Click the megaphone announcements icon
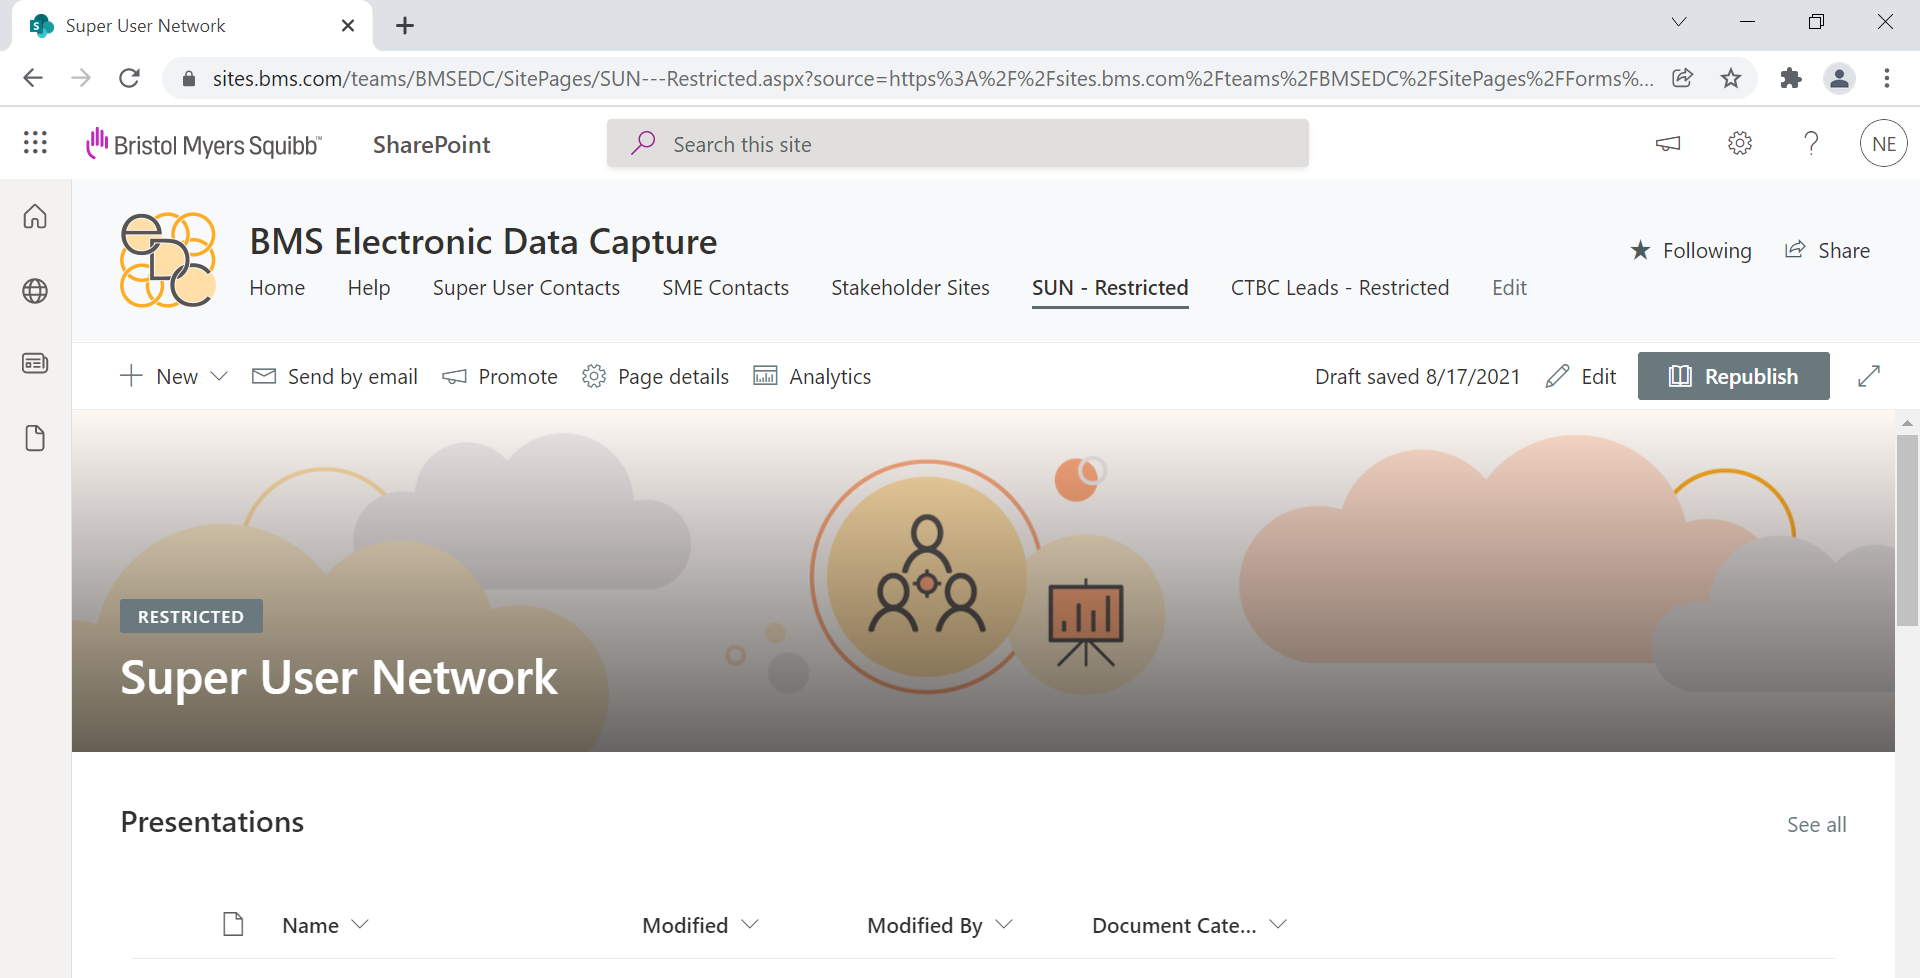The height and width of the screenshot is (978, 1920). pyautogui.click(x=1668, y=144)
